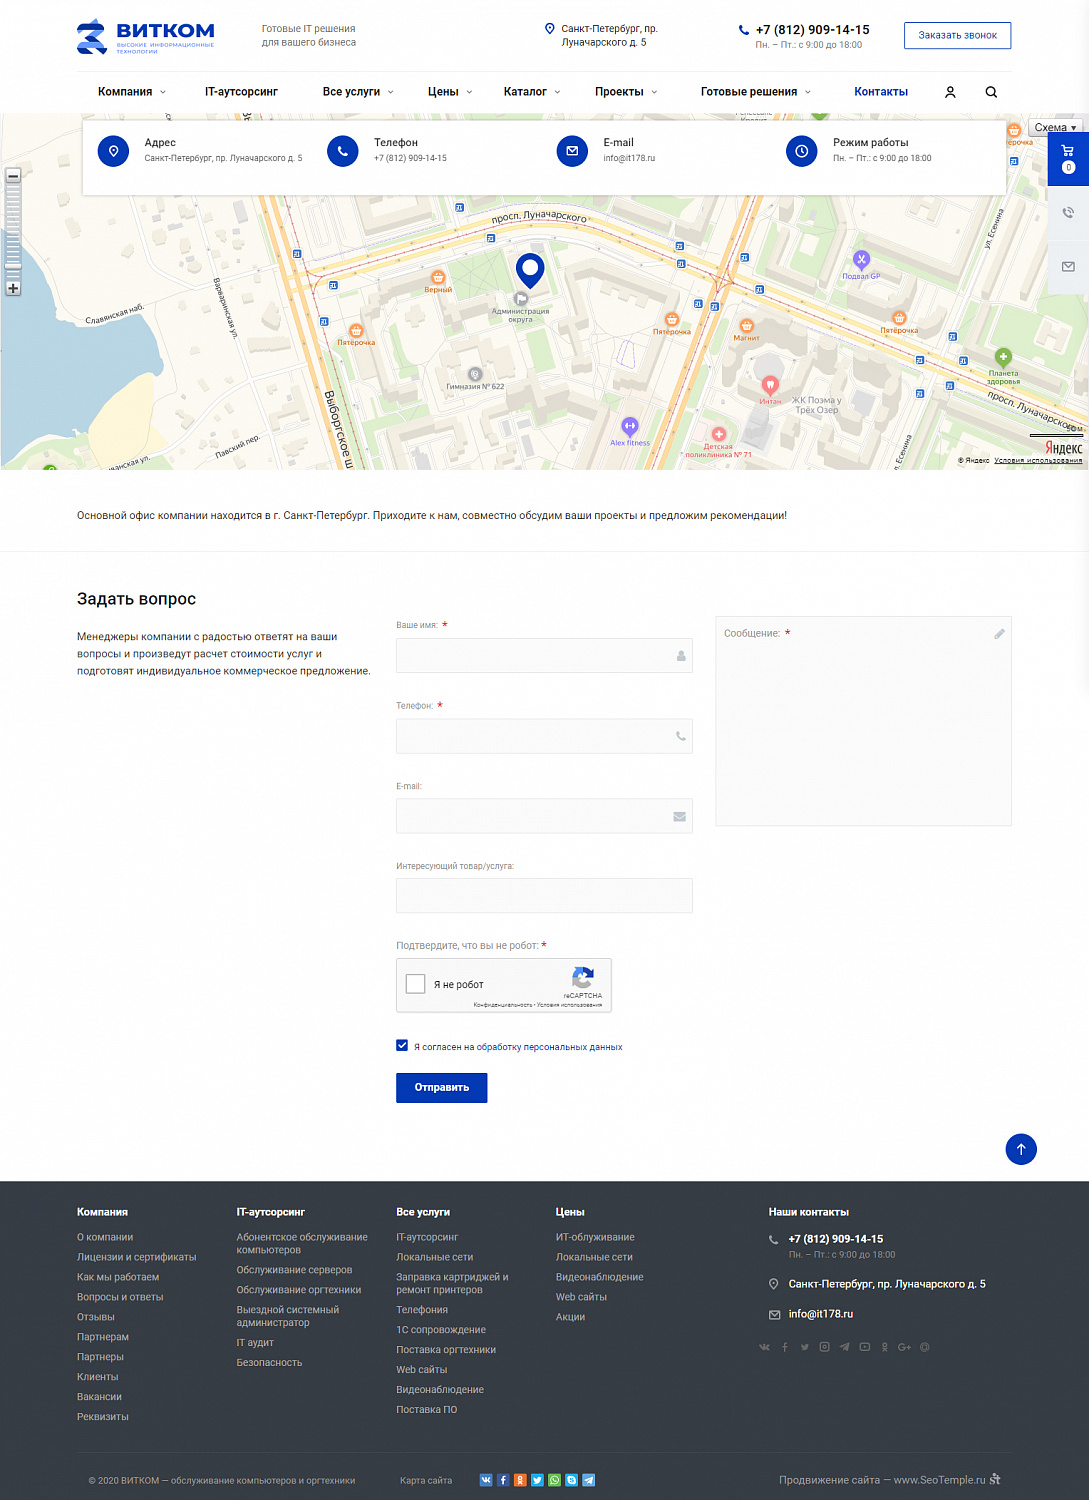Focus the Сообщение text area
This screenshot has width=1089, height=1500.
point(863,721)
